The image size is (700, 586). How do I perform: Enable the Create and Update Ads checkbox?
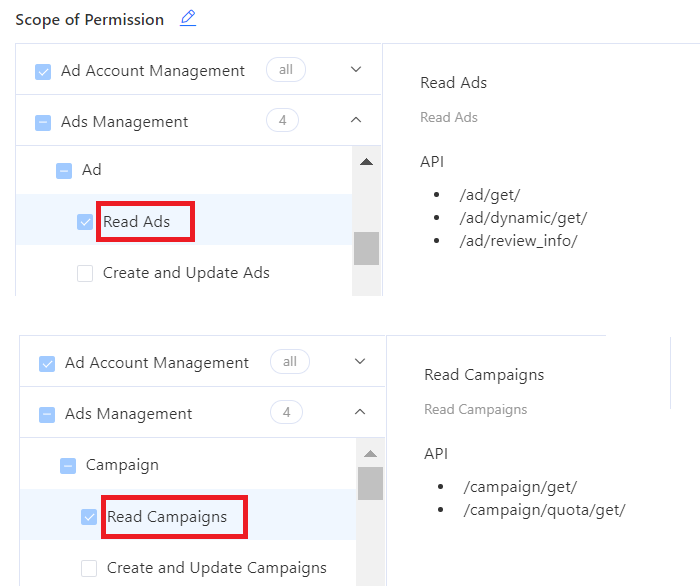pyautogui.click(x=85, y=273)
